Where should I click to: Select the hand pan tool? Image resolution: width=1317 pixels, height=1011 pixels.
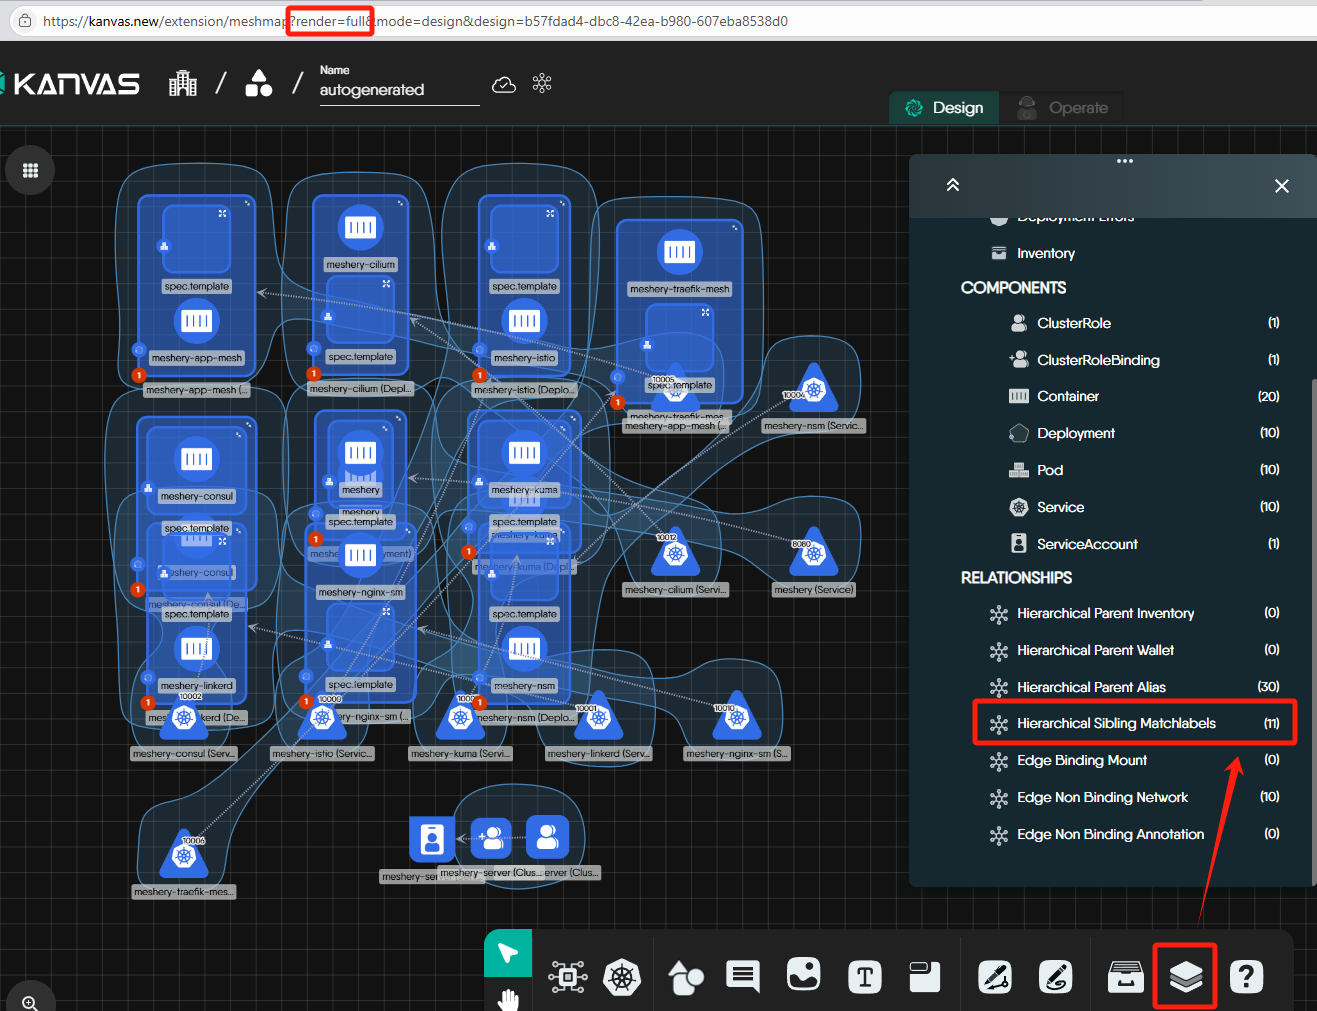[508, 998]
